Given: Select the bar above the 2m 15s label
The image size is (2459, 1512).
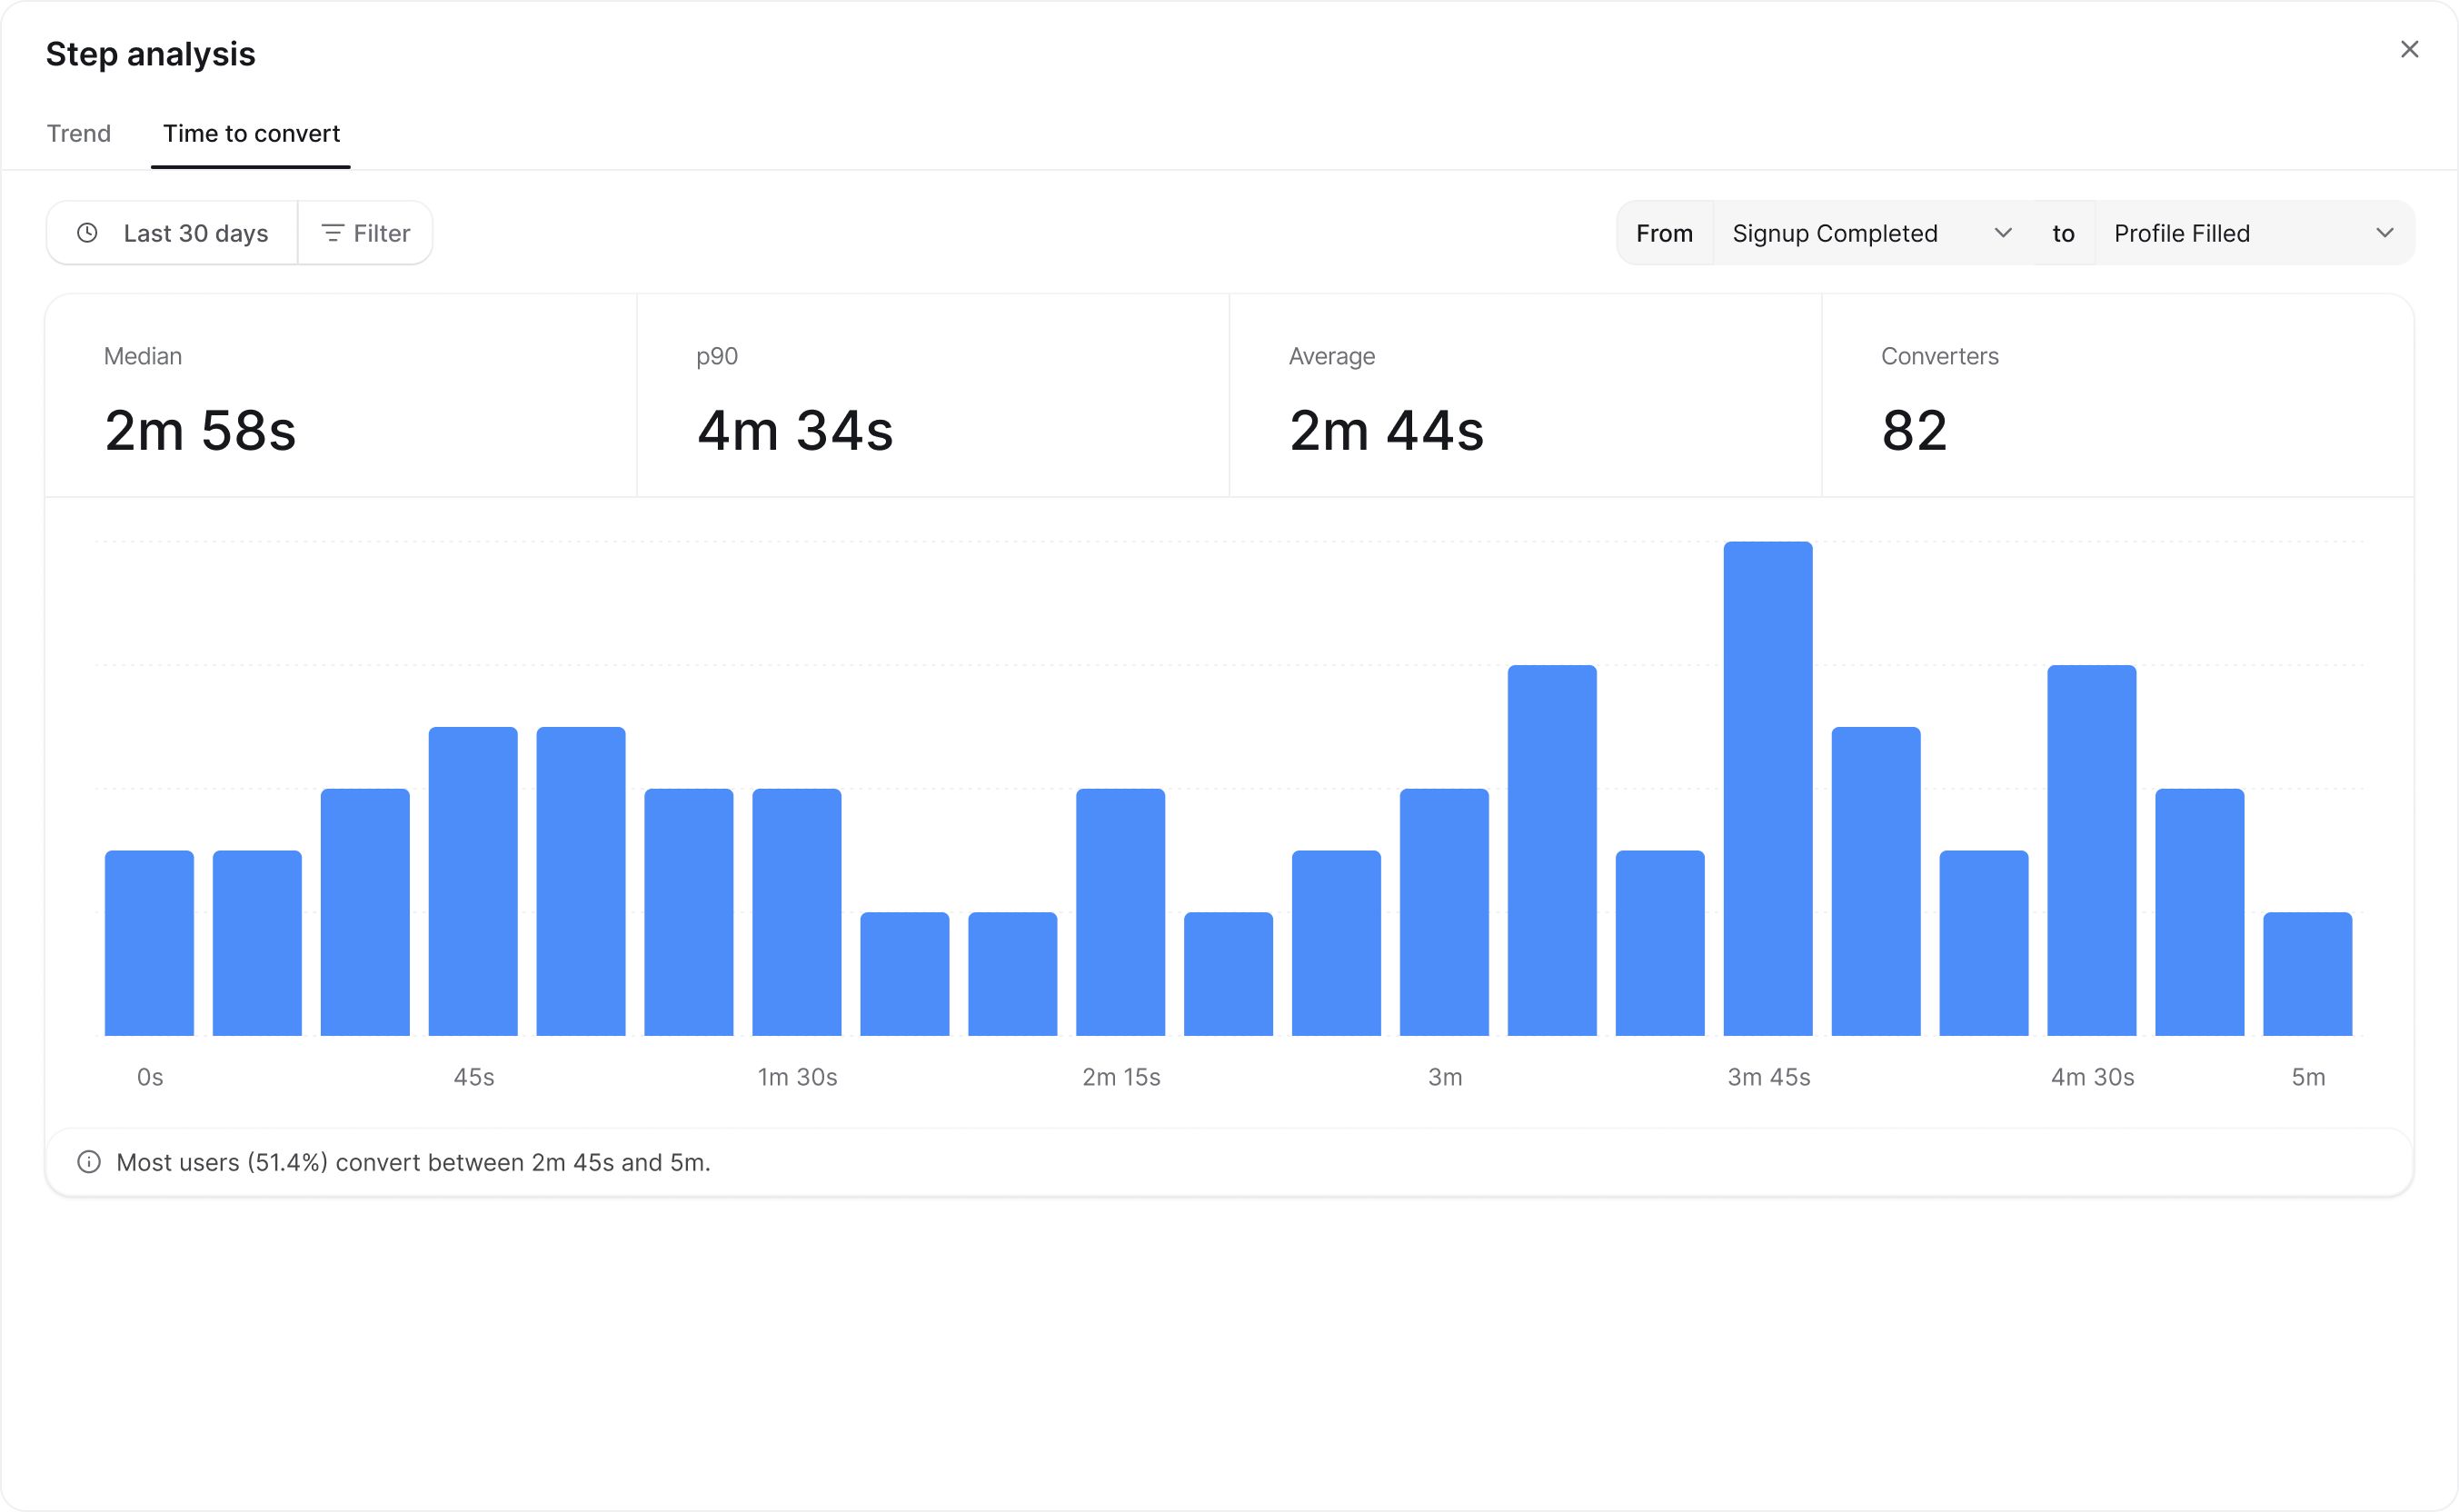Looking at the screenshot, I should point(1120,912).
